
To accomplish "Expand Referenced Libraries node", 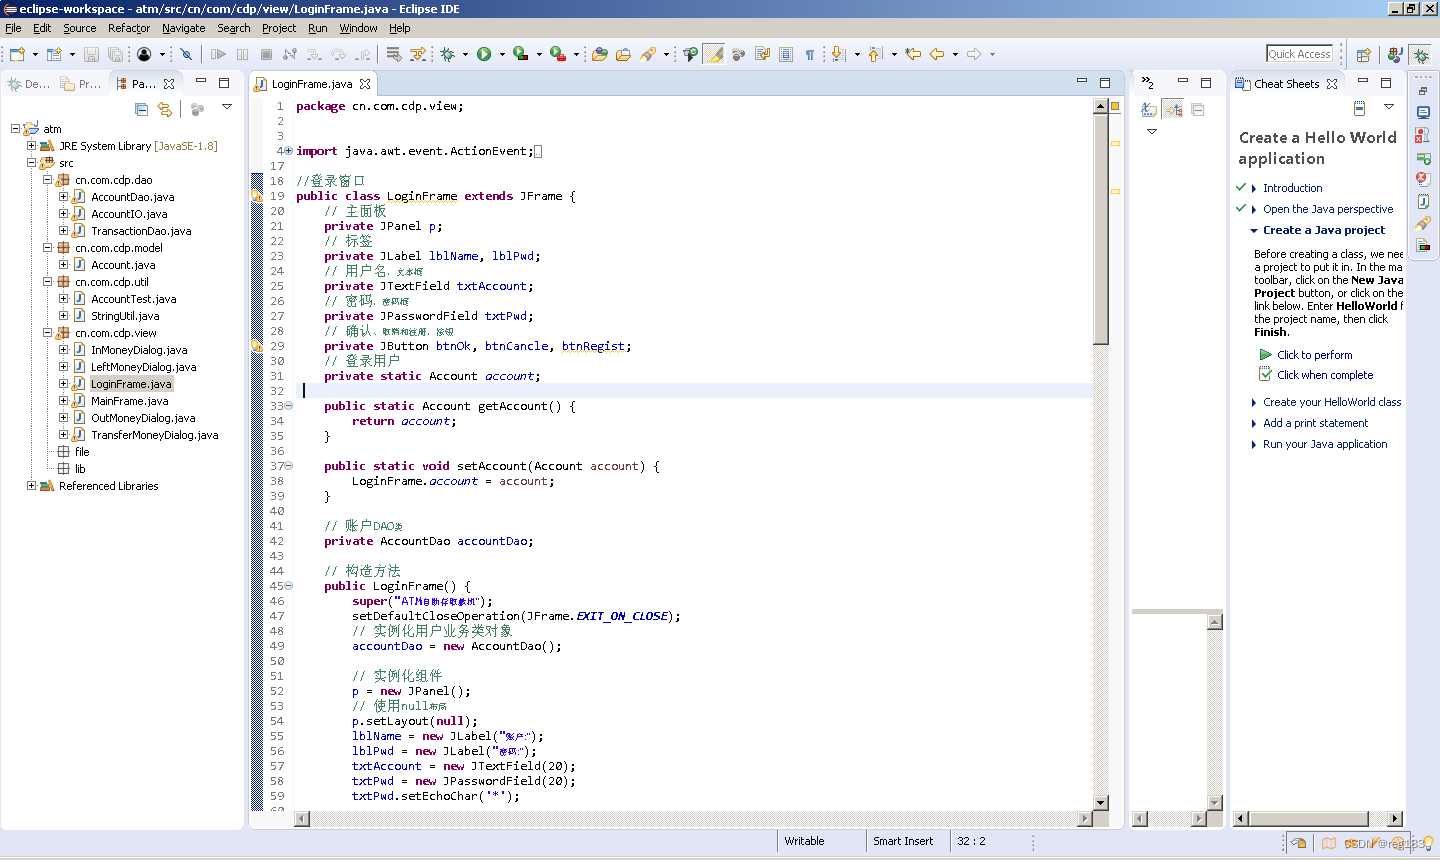I will point(31,486).
